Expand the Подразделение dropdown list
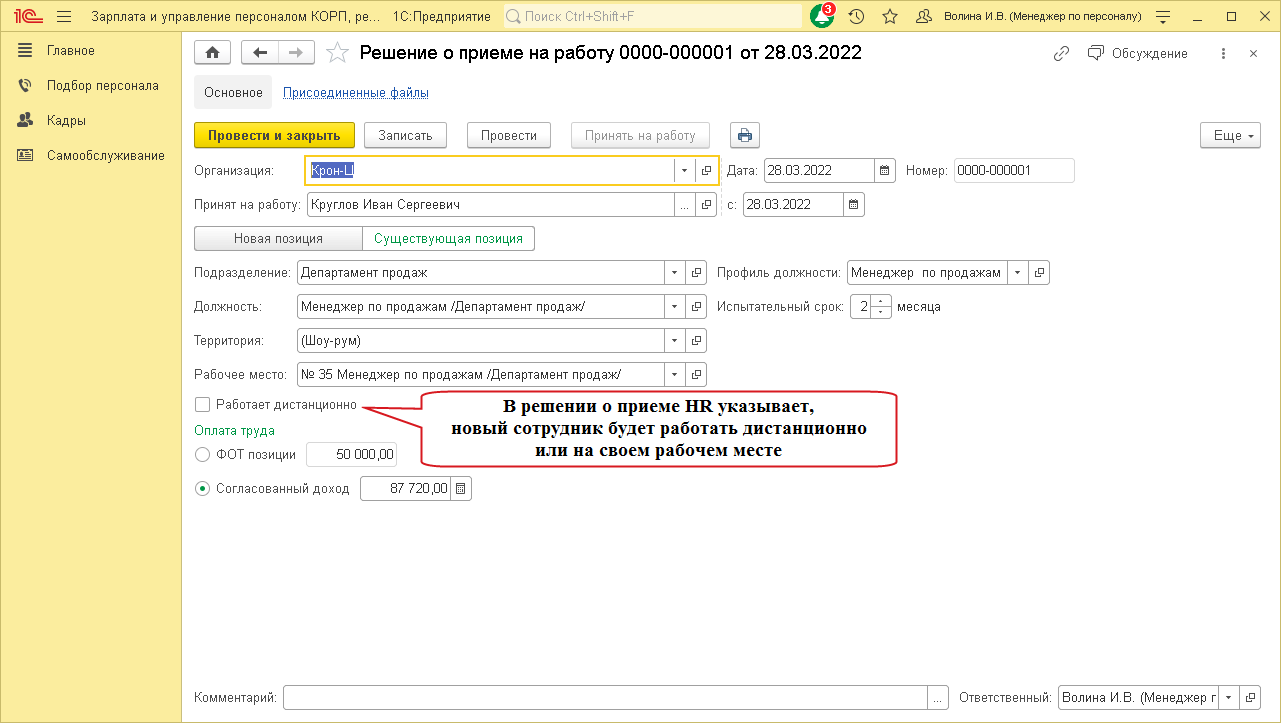Image resolution: width=1281 pixels, height=723 pixels. [674, 272]
